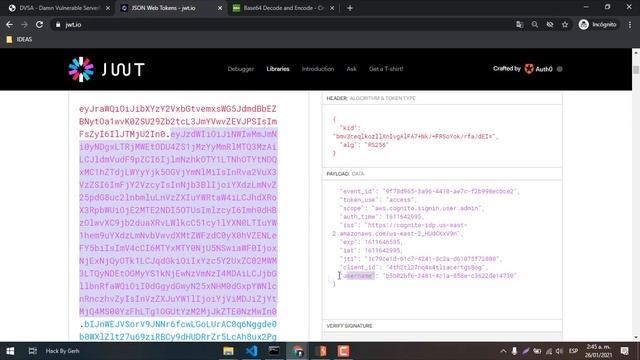Click the "exp" value line
Viewport: 640px width, 360px height.
point(371,242)
